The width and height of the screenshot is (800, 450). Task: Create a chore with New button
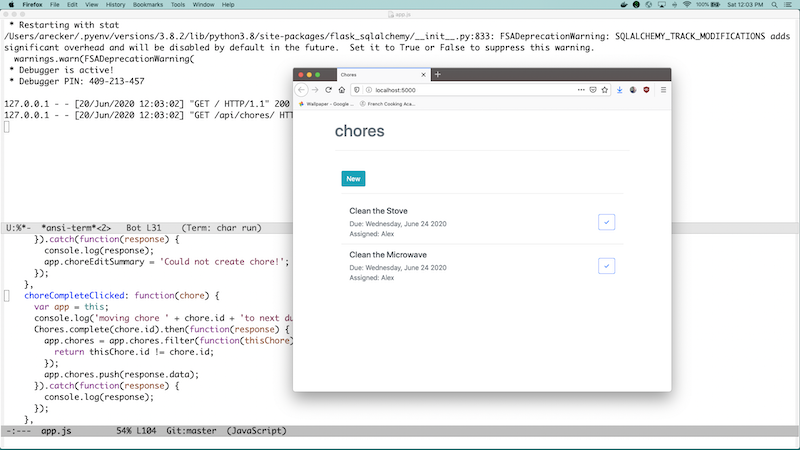click(x=353, y=179)
